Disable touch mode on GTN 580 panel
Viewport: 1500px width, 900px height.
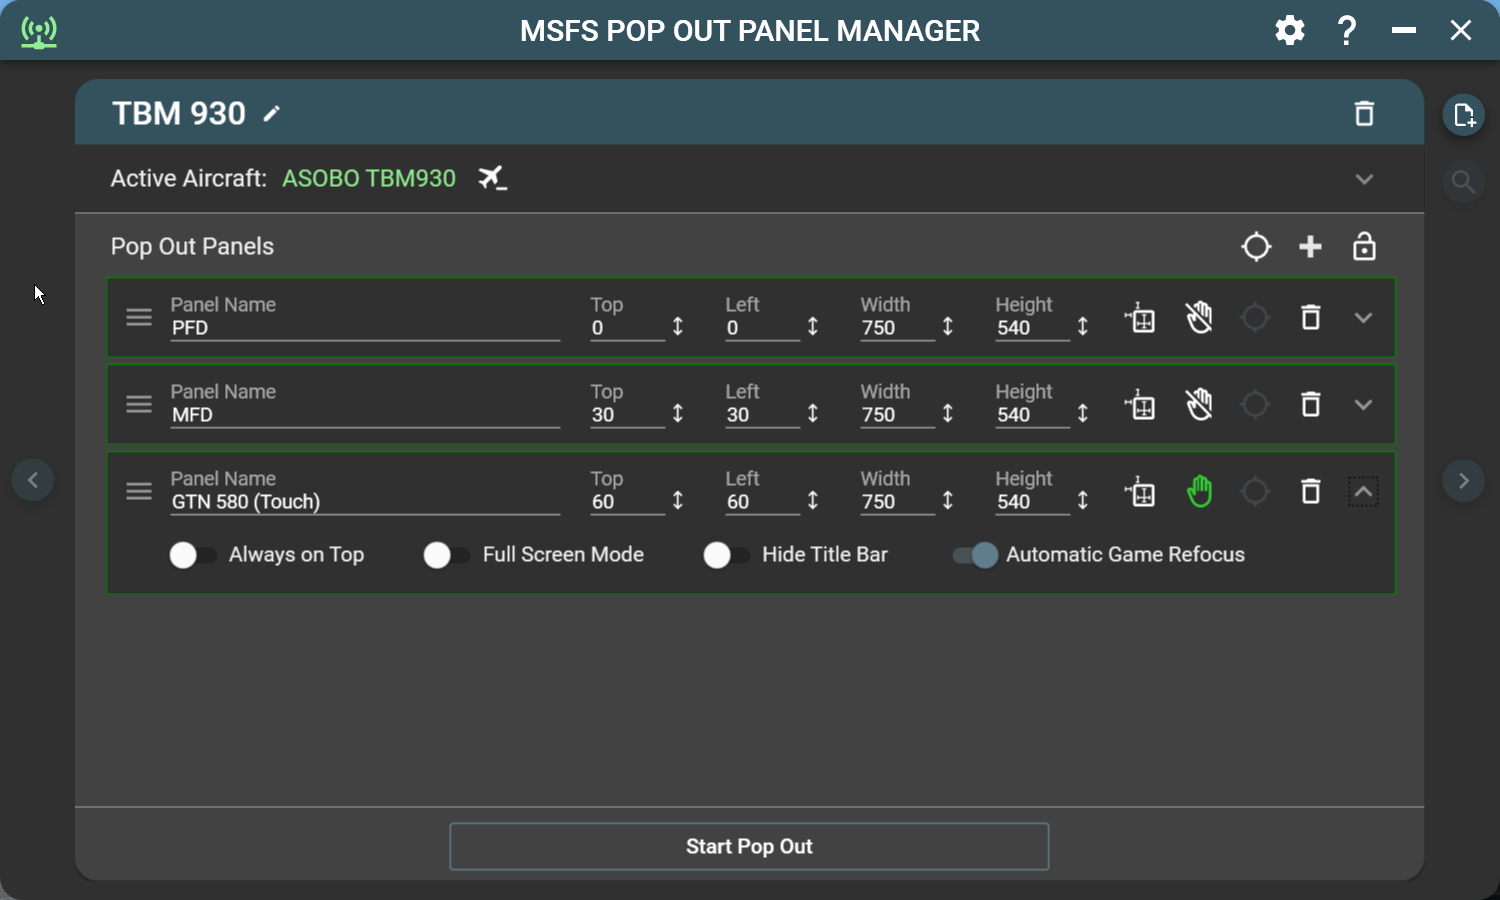1199,492
